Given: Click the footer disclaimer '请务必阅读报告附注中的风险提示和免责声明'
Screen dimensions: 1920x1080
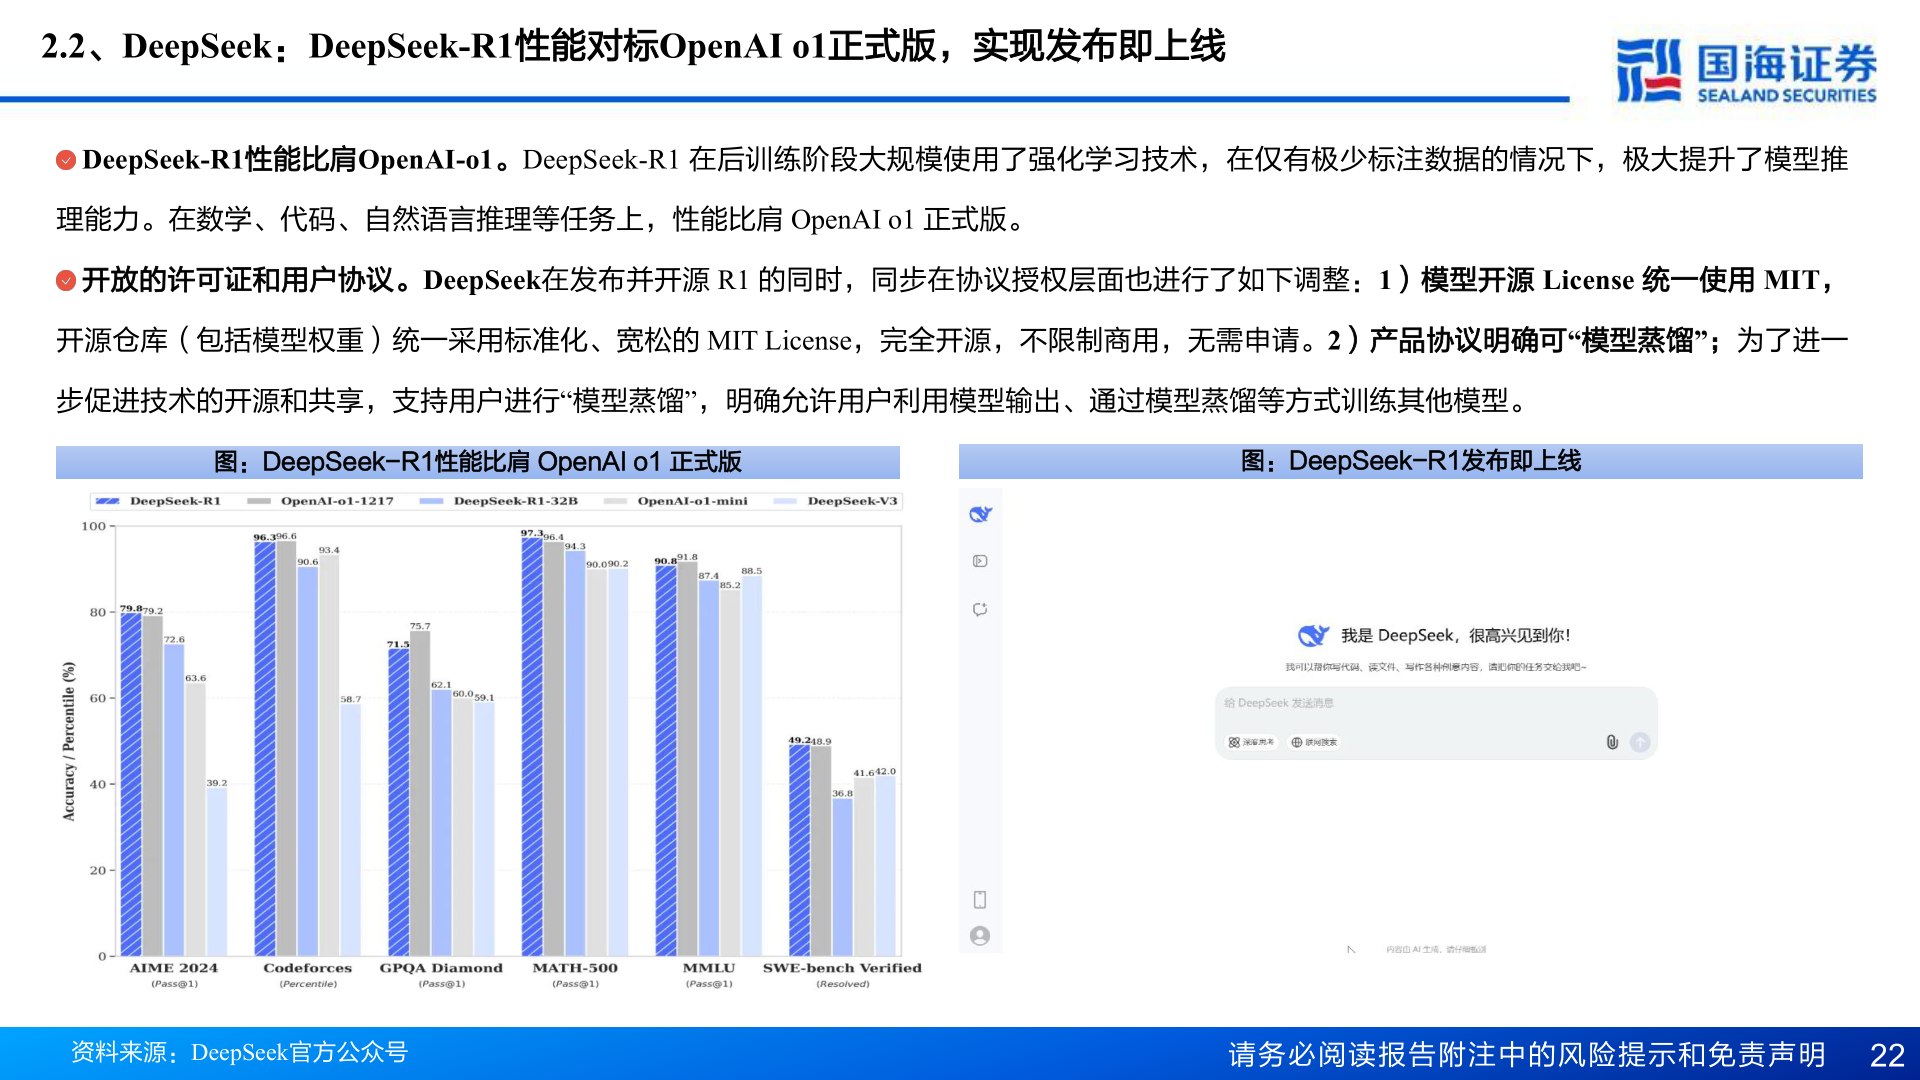Looking at the screenshot, I should [1527, 1055].
